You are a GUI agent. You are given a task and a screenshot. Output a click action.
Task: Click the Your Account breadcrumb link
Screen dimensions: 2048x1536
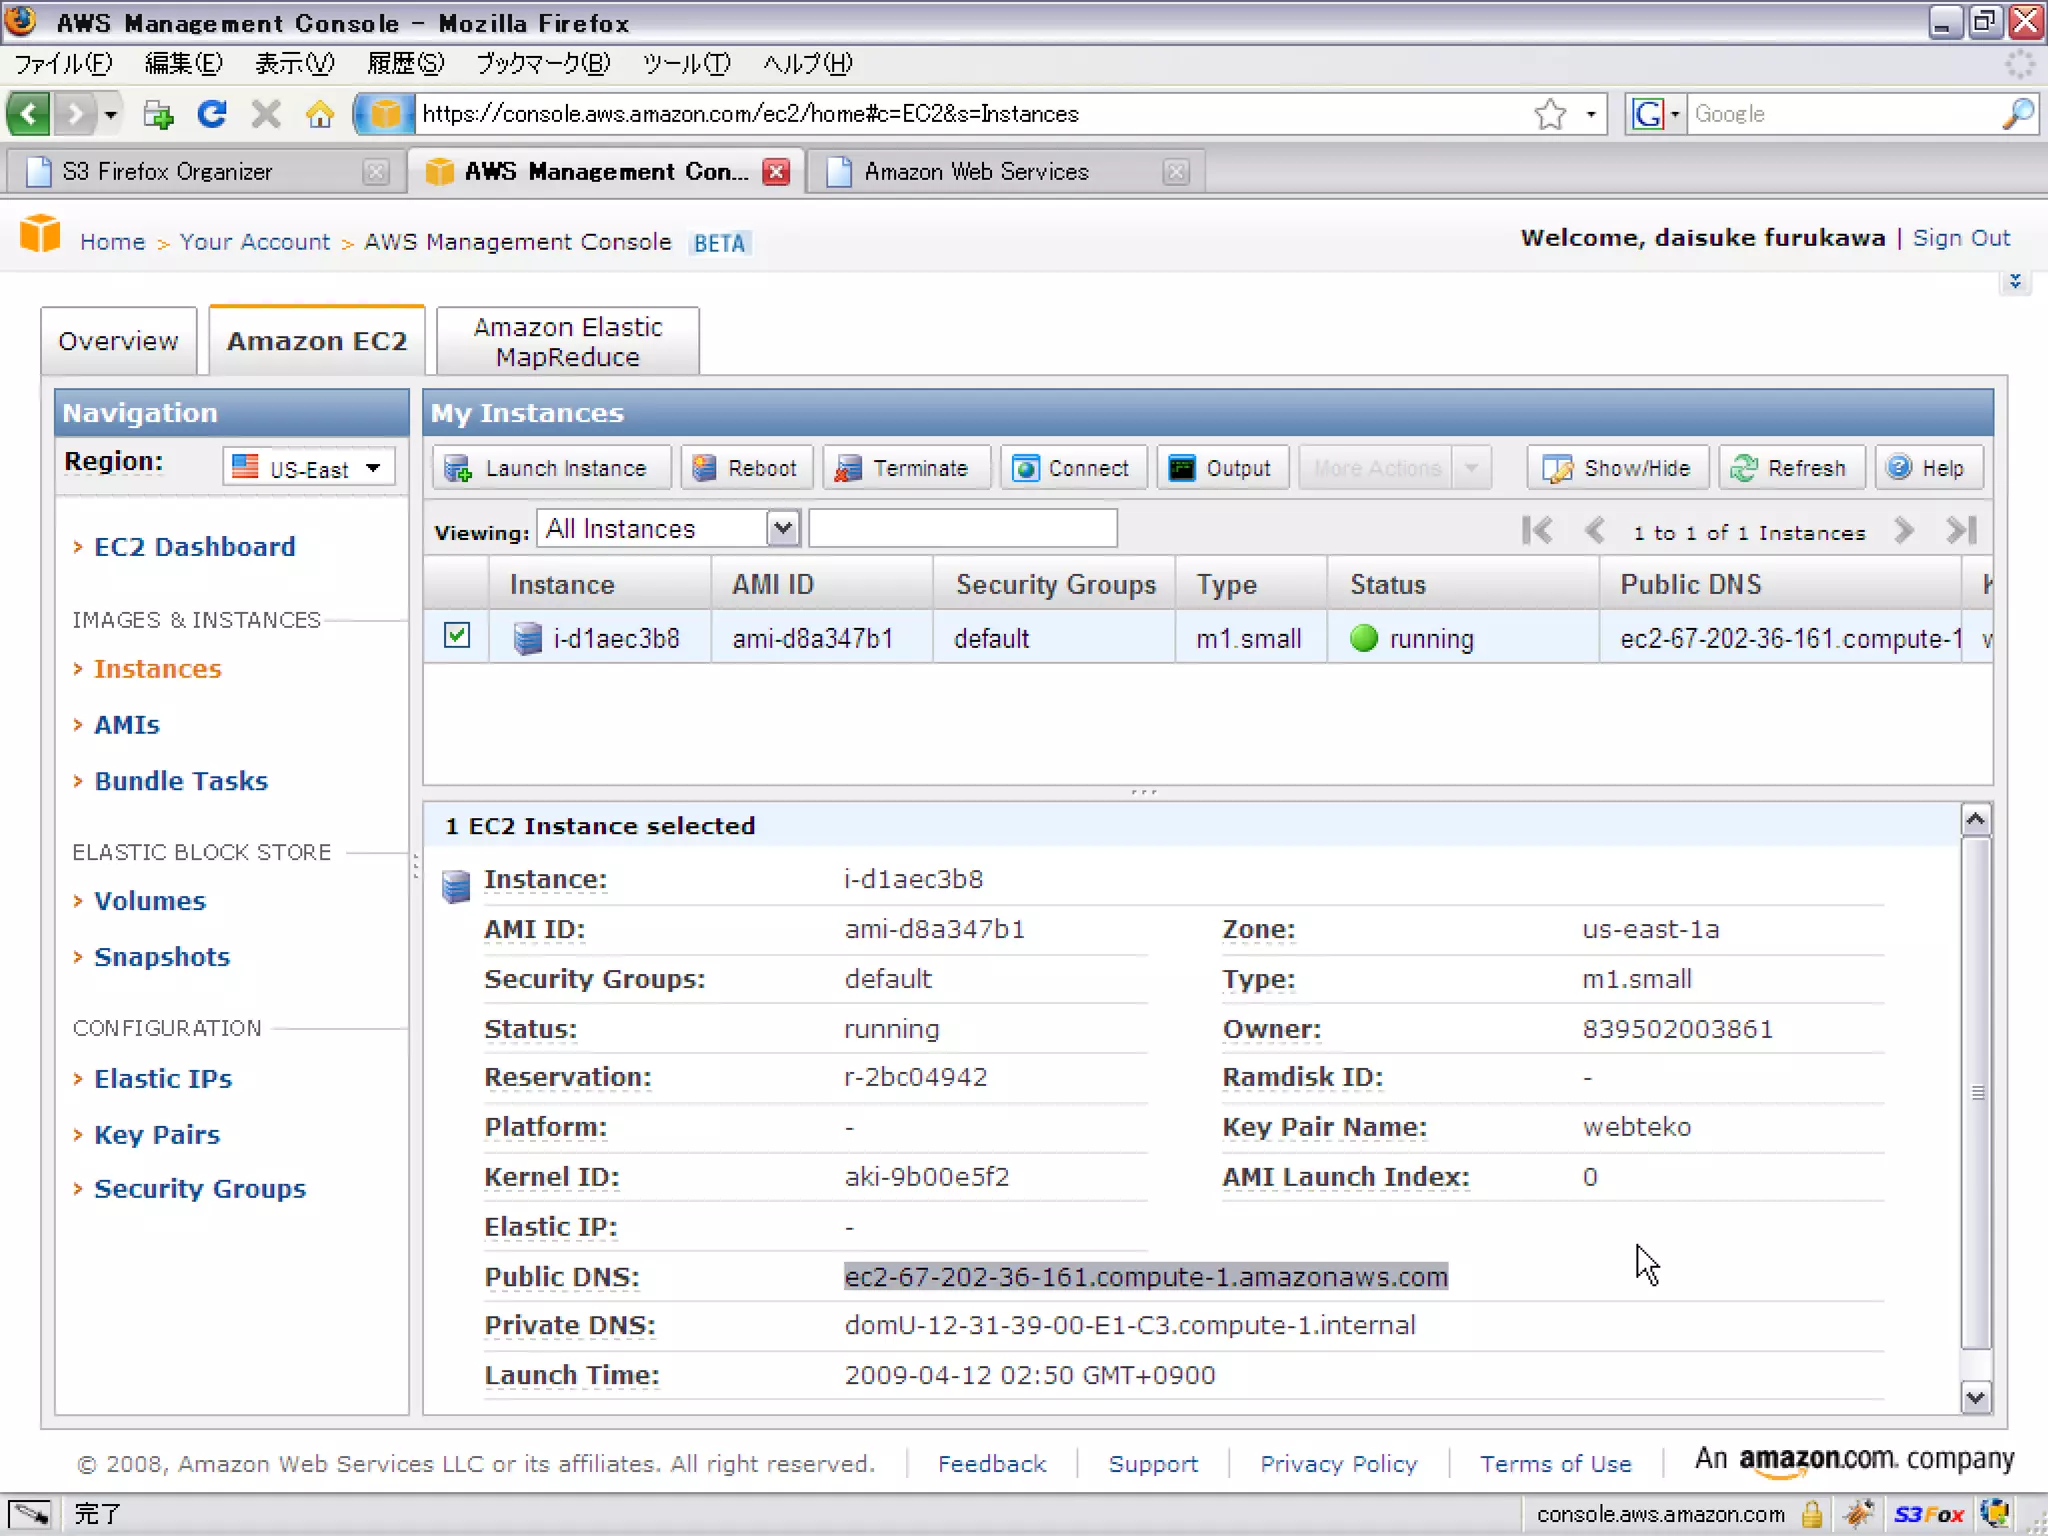point(254,242)
